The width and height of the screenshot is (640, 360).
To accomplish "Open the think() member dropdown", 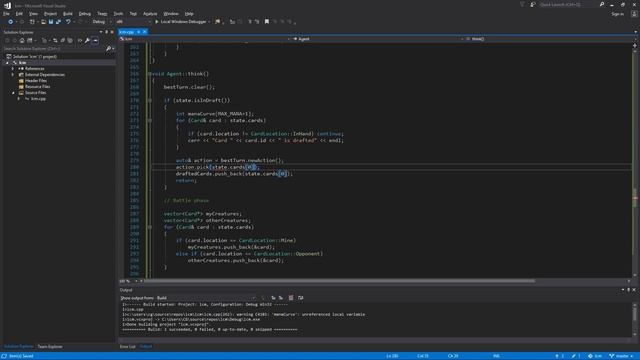I will point(548,39).
